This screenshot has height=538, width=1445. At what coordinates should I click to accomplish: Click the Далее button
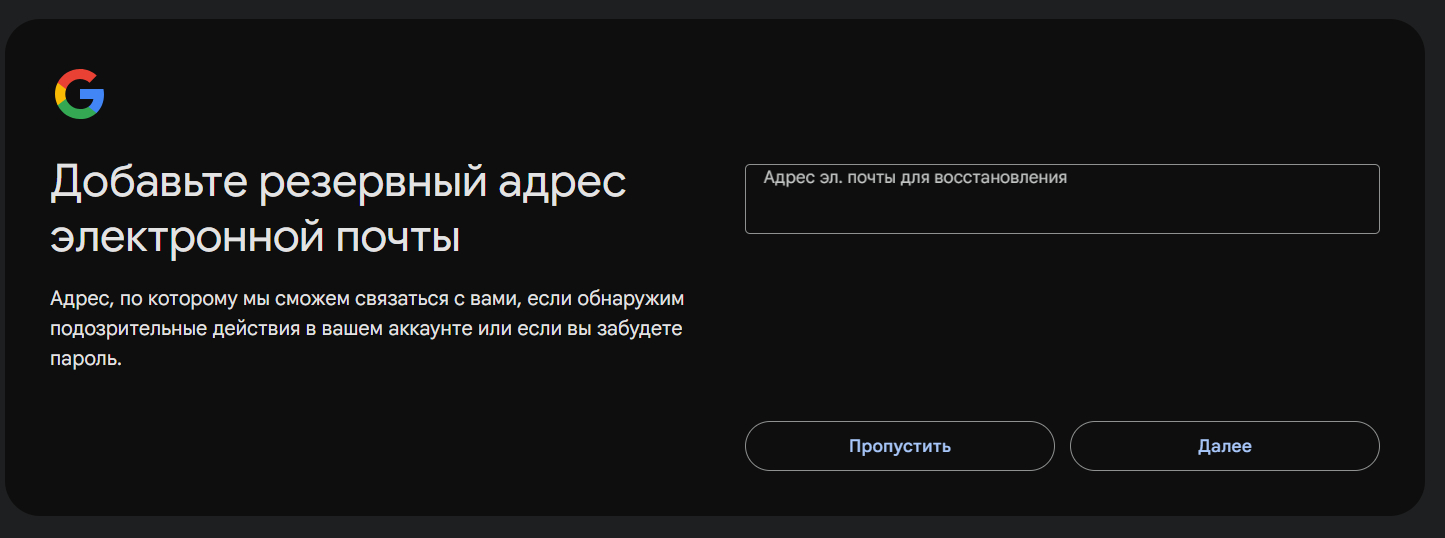pyautogui.click(x=1225, y=446)
